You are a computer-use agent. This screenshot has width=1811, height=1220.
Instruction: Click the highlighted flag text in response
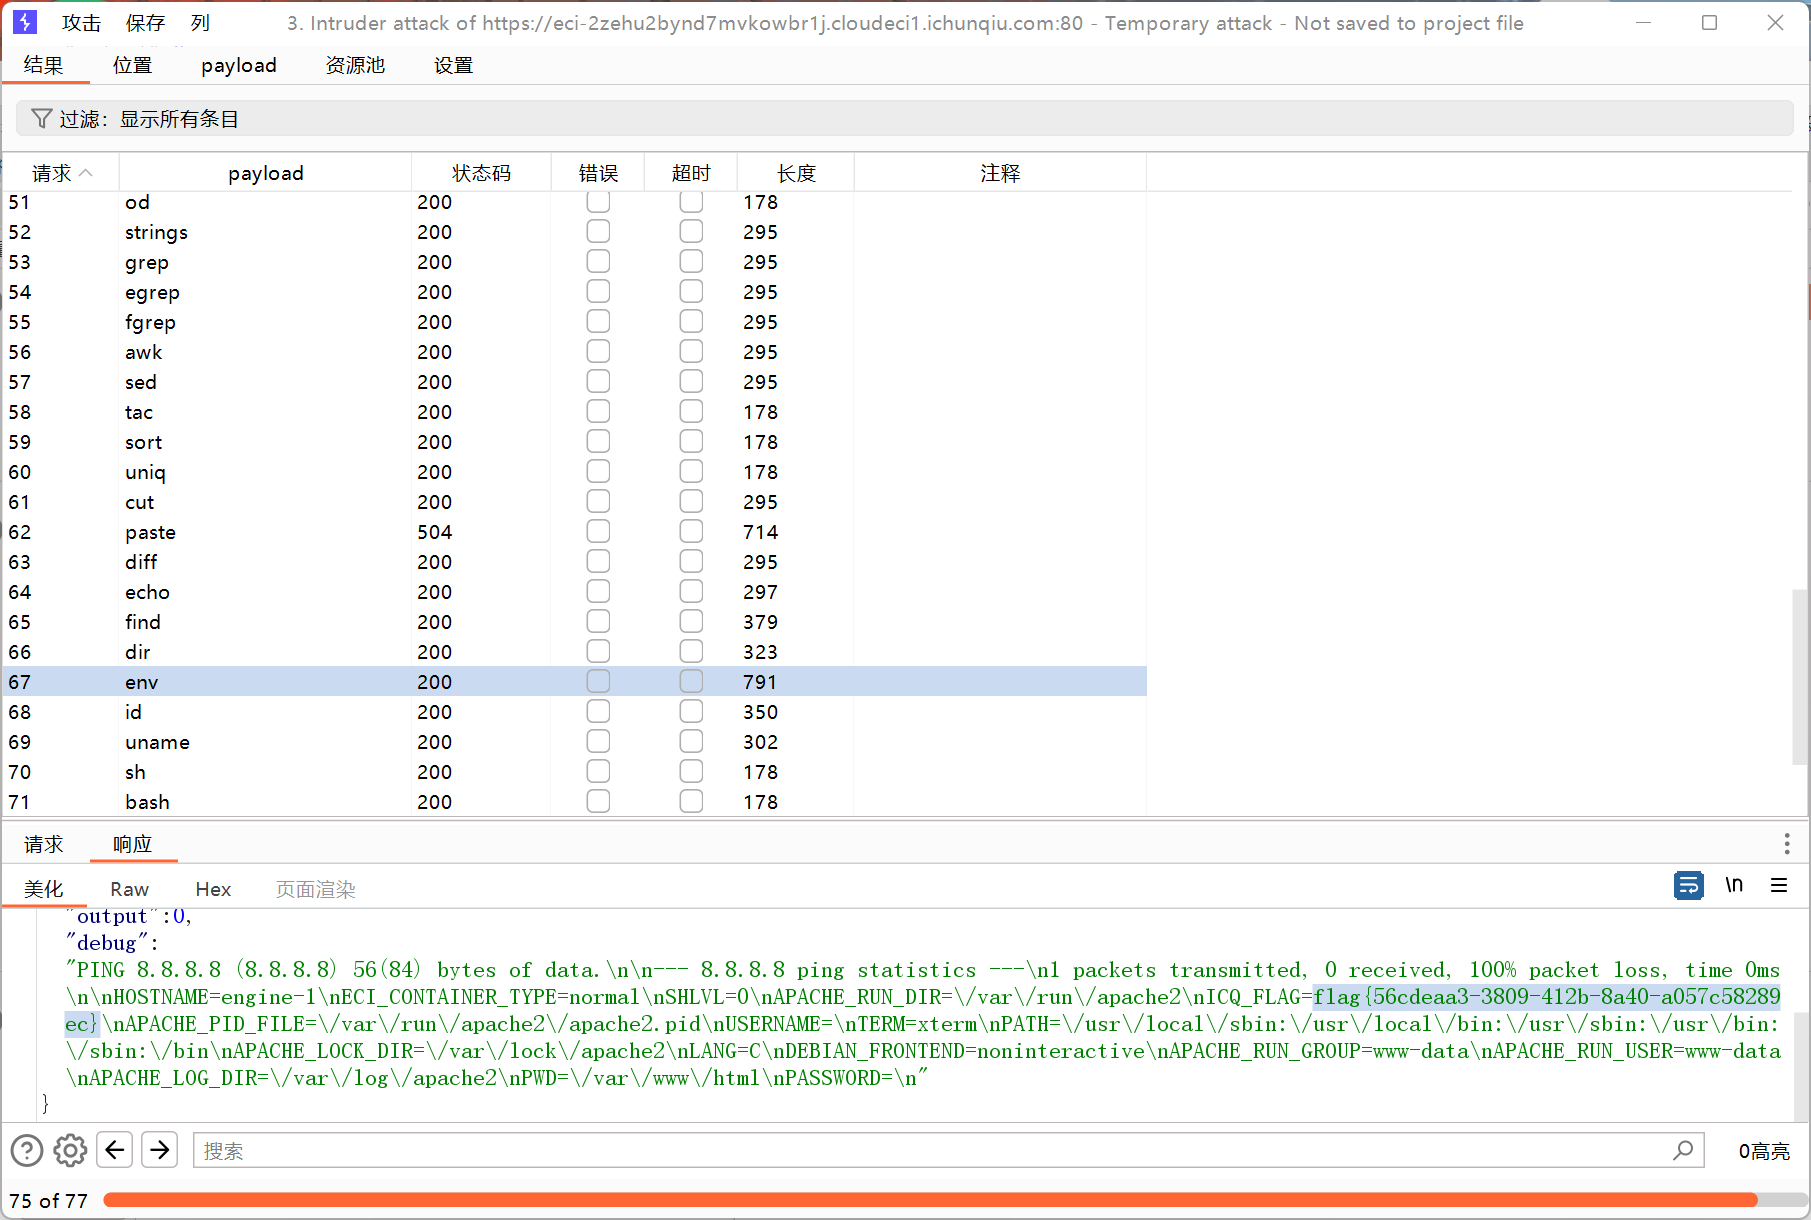1547,997
